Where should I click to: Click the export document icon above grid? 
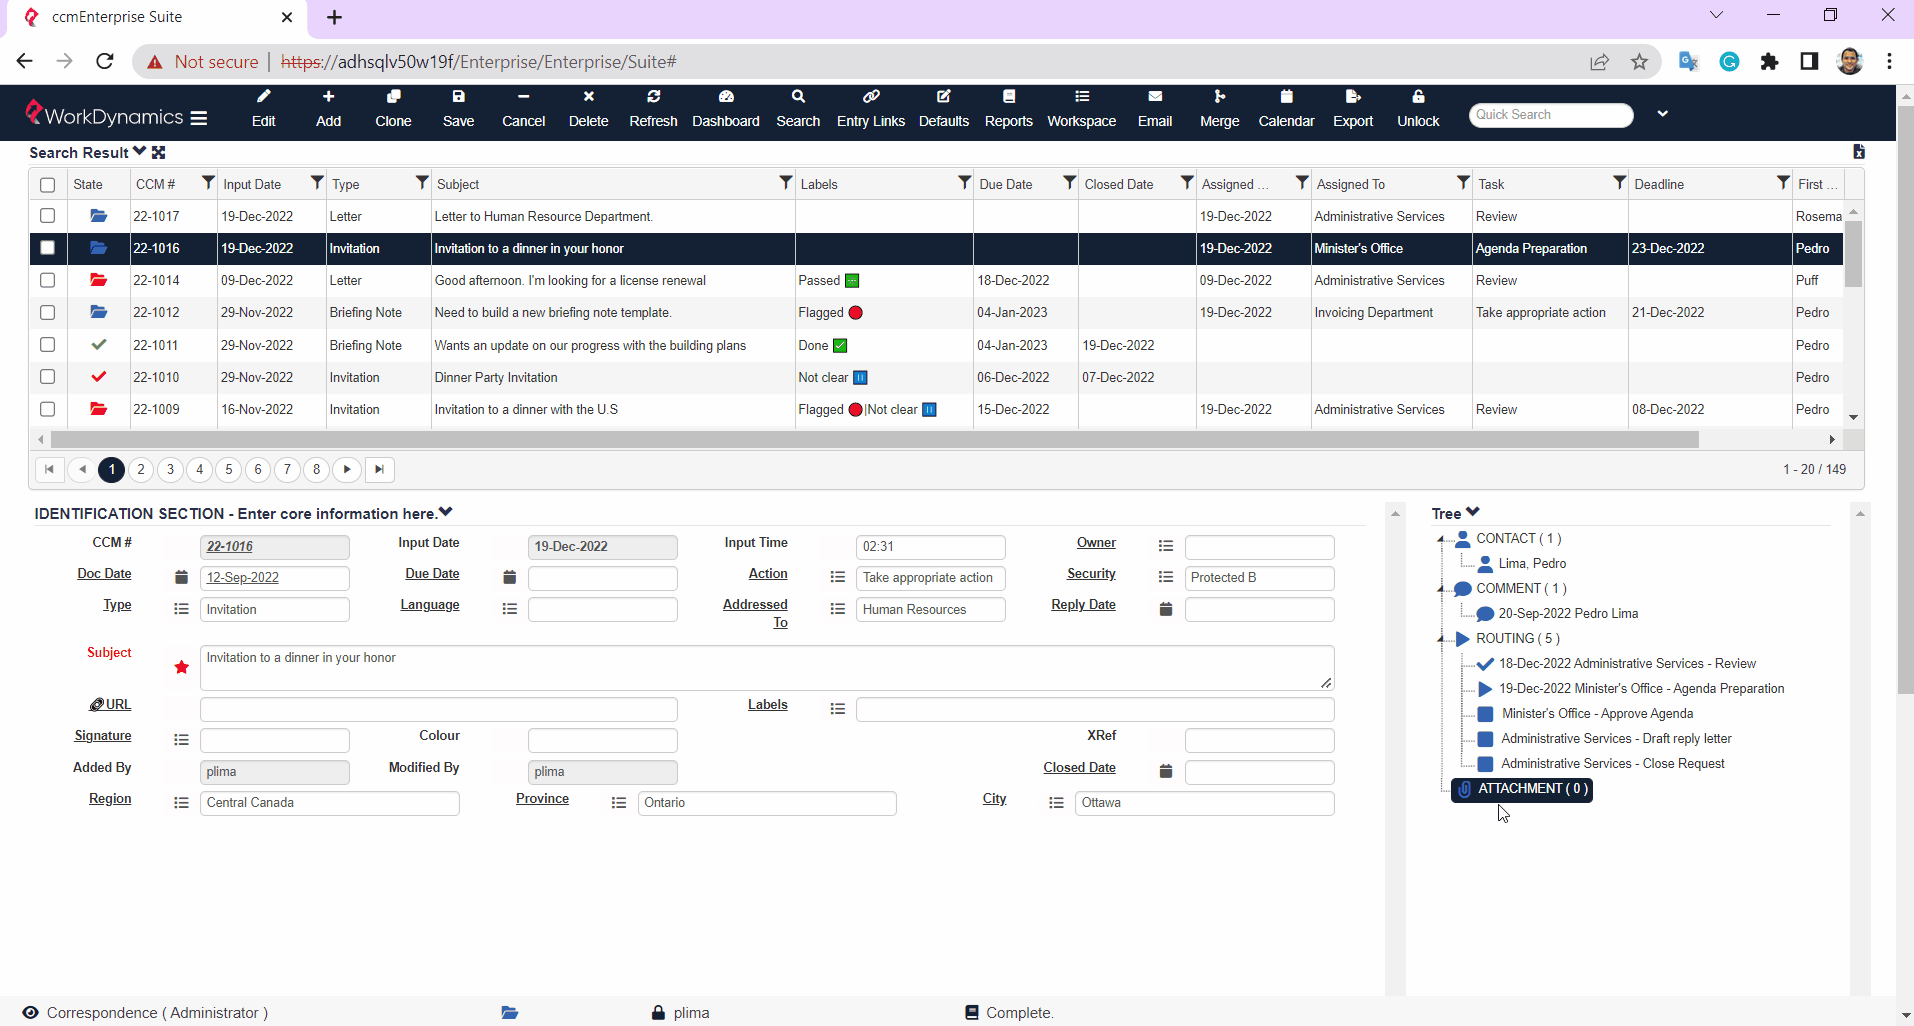(x=1859, y=152)
